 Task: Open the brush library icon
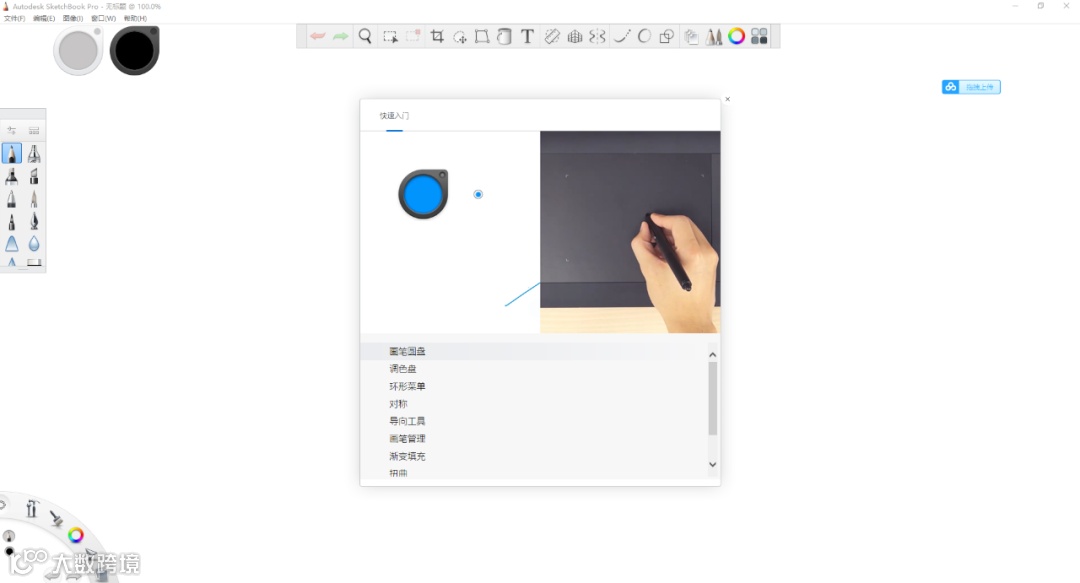(x=714, y=37)
